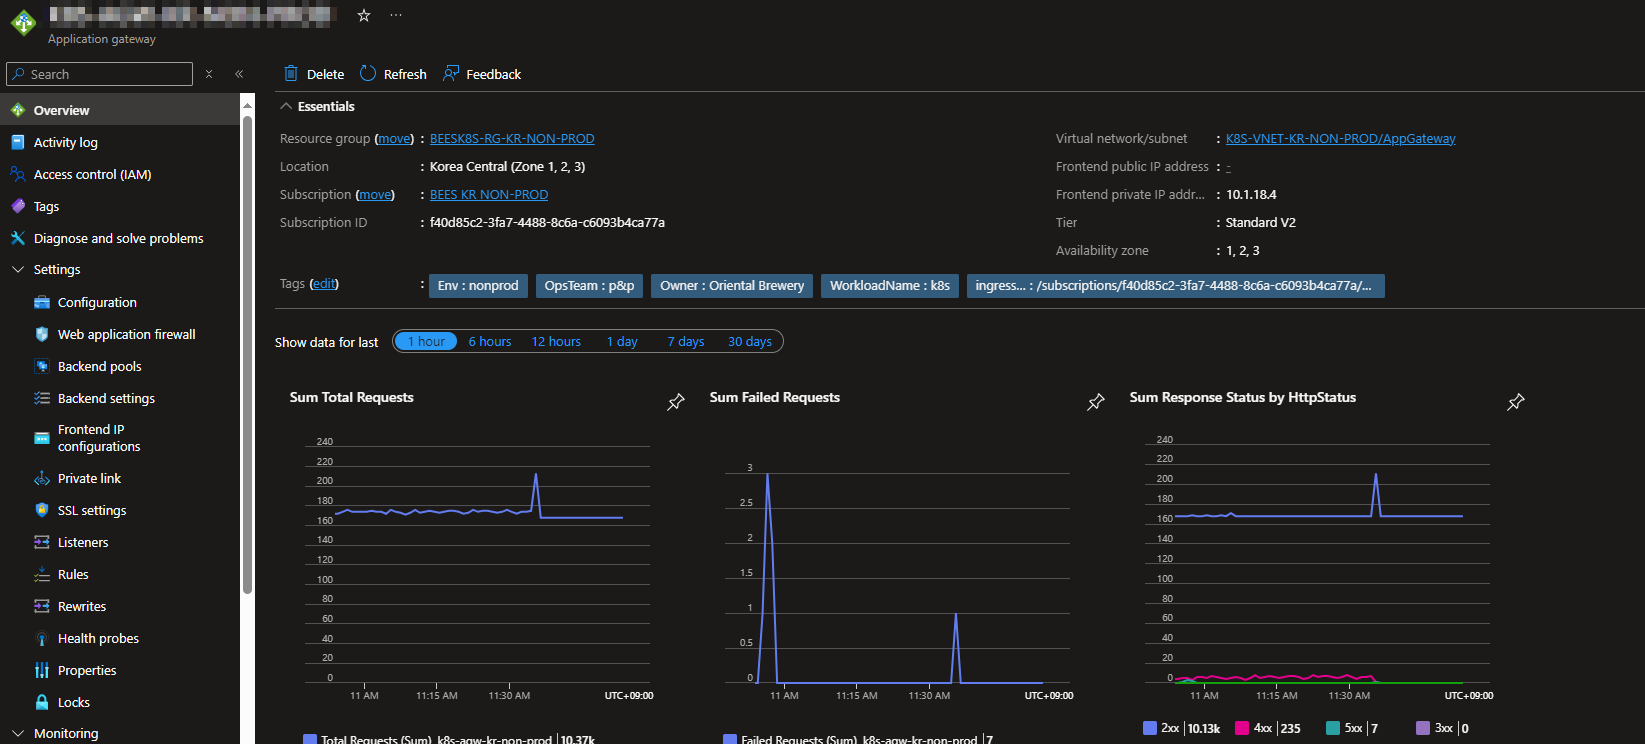The width and height of the screenshot is (1645, 744).
Task: Open the Overview menu item
Action: (x=120, y=110)
